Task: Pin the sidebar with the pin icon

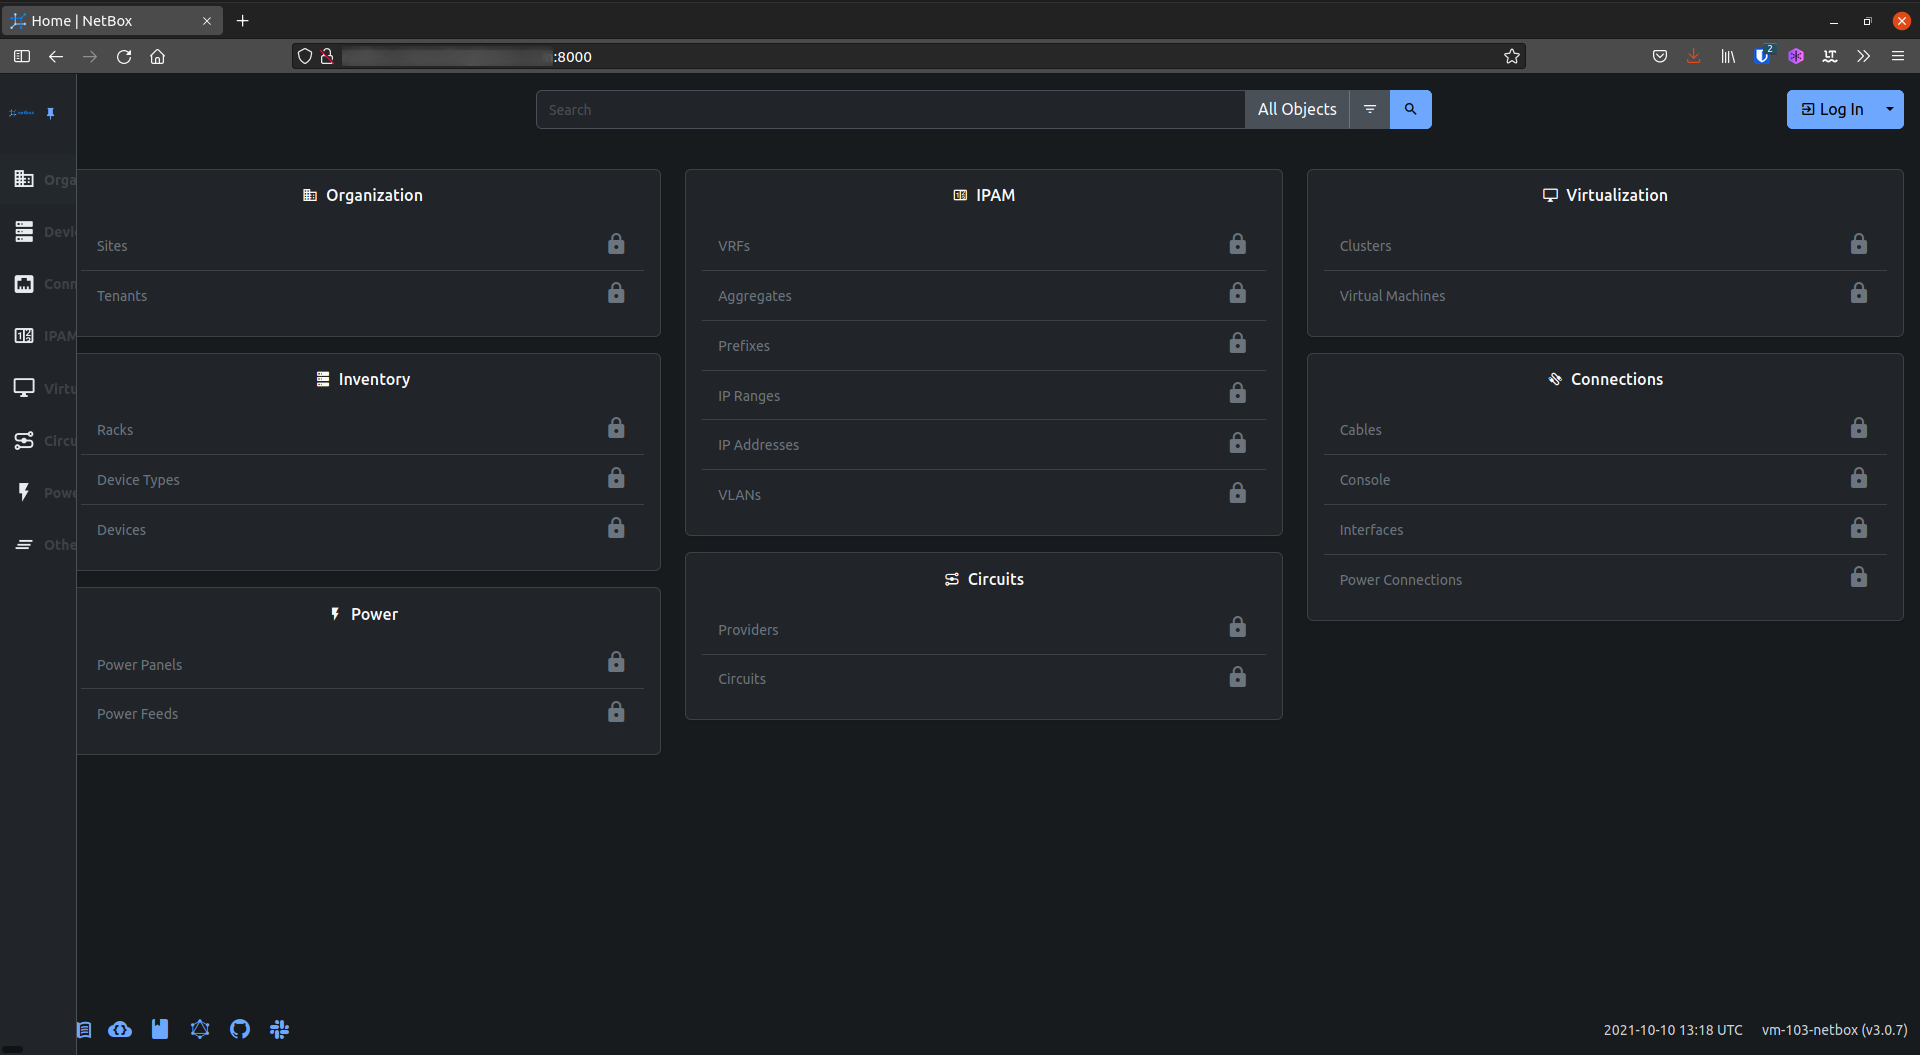Action: [x=51, y=113]
